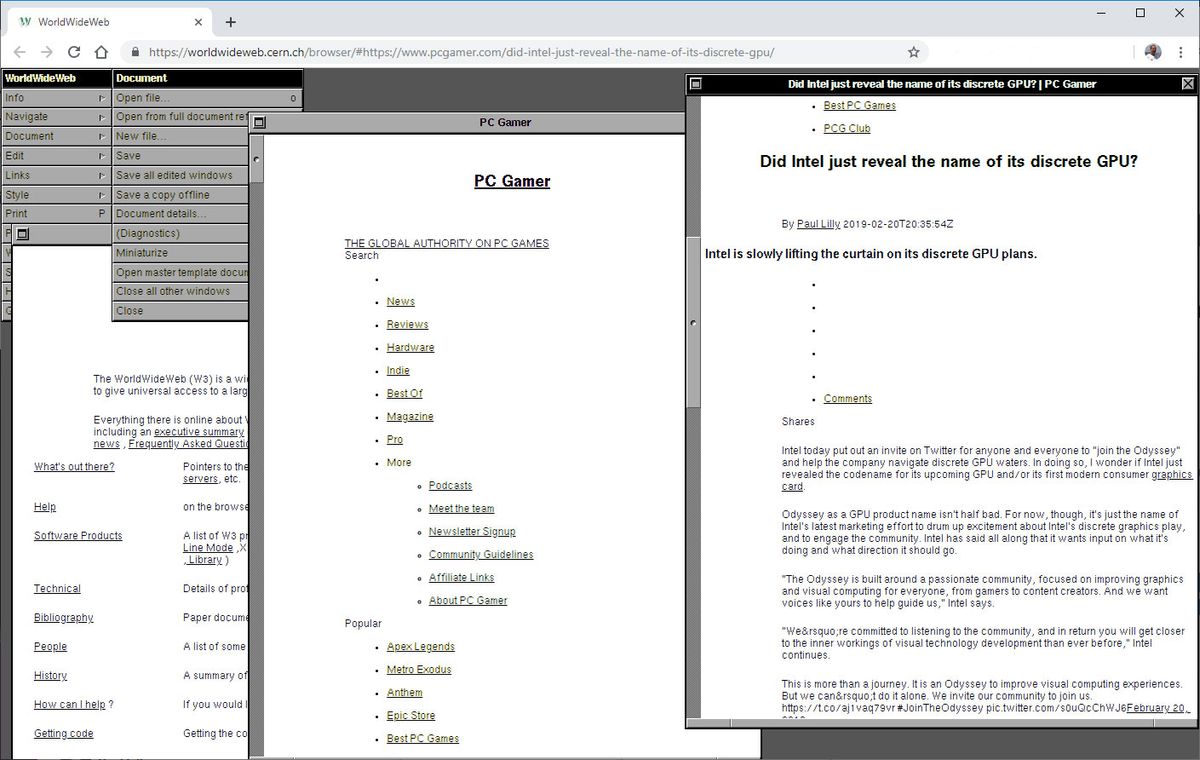Click the grayed forward arrow icon

pos(47,50)
